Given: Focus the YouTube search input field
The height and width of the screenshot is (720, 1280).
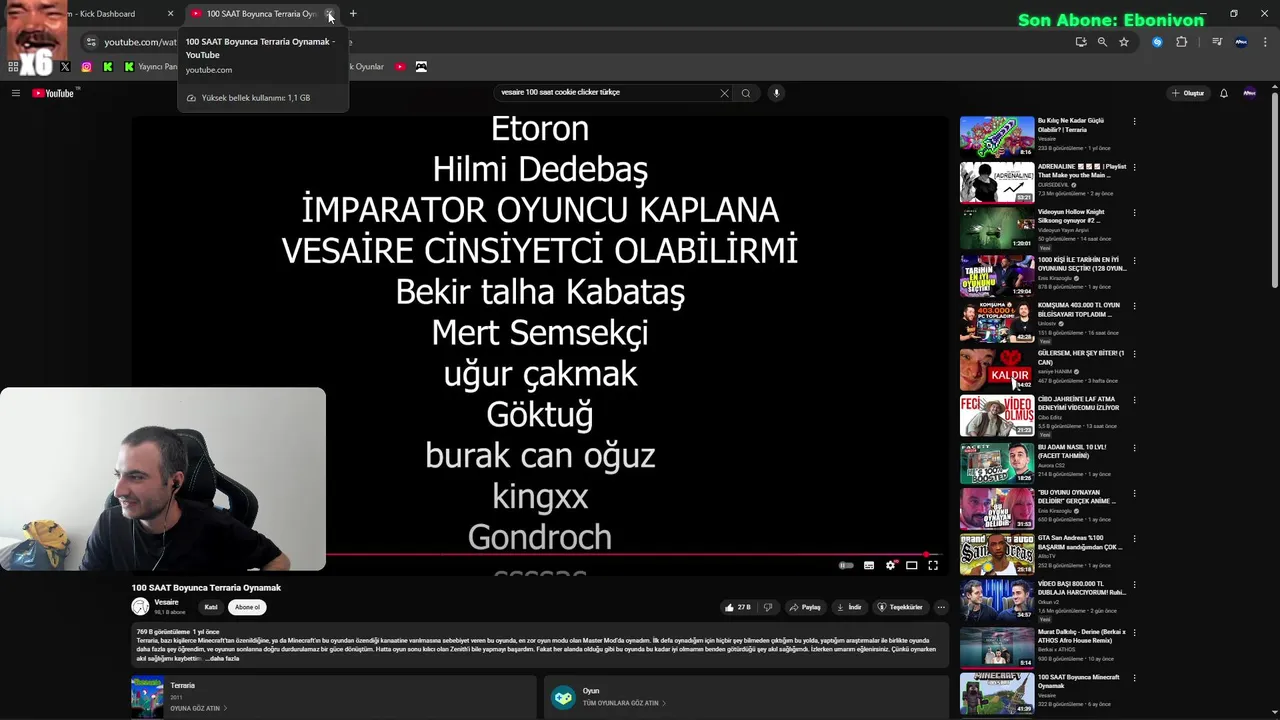Looking at the screenshot, I should click(606, 93).
